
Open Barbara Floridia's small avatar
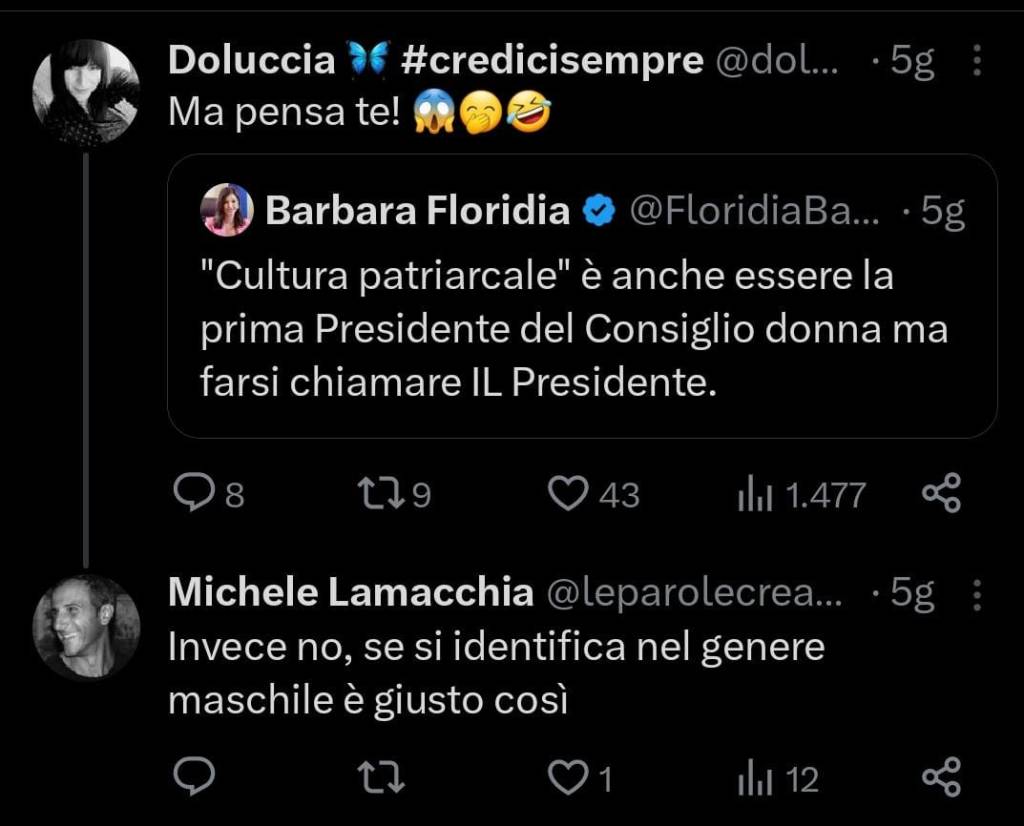pyautogui.click(x=228, y=211)
